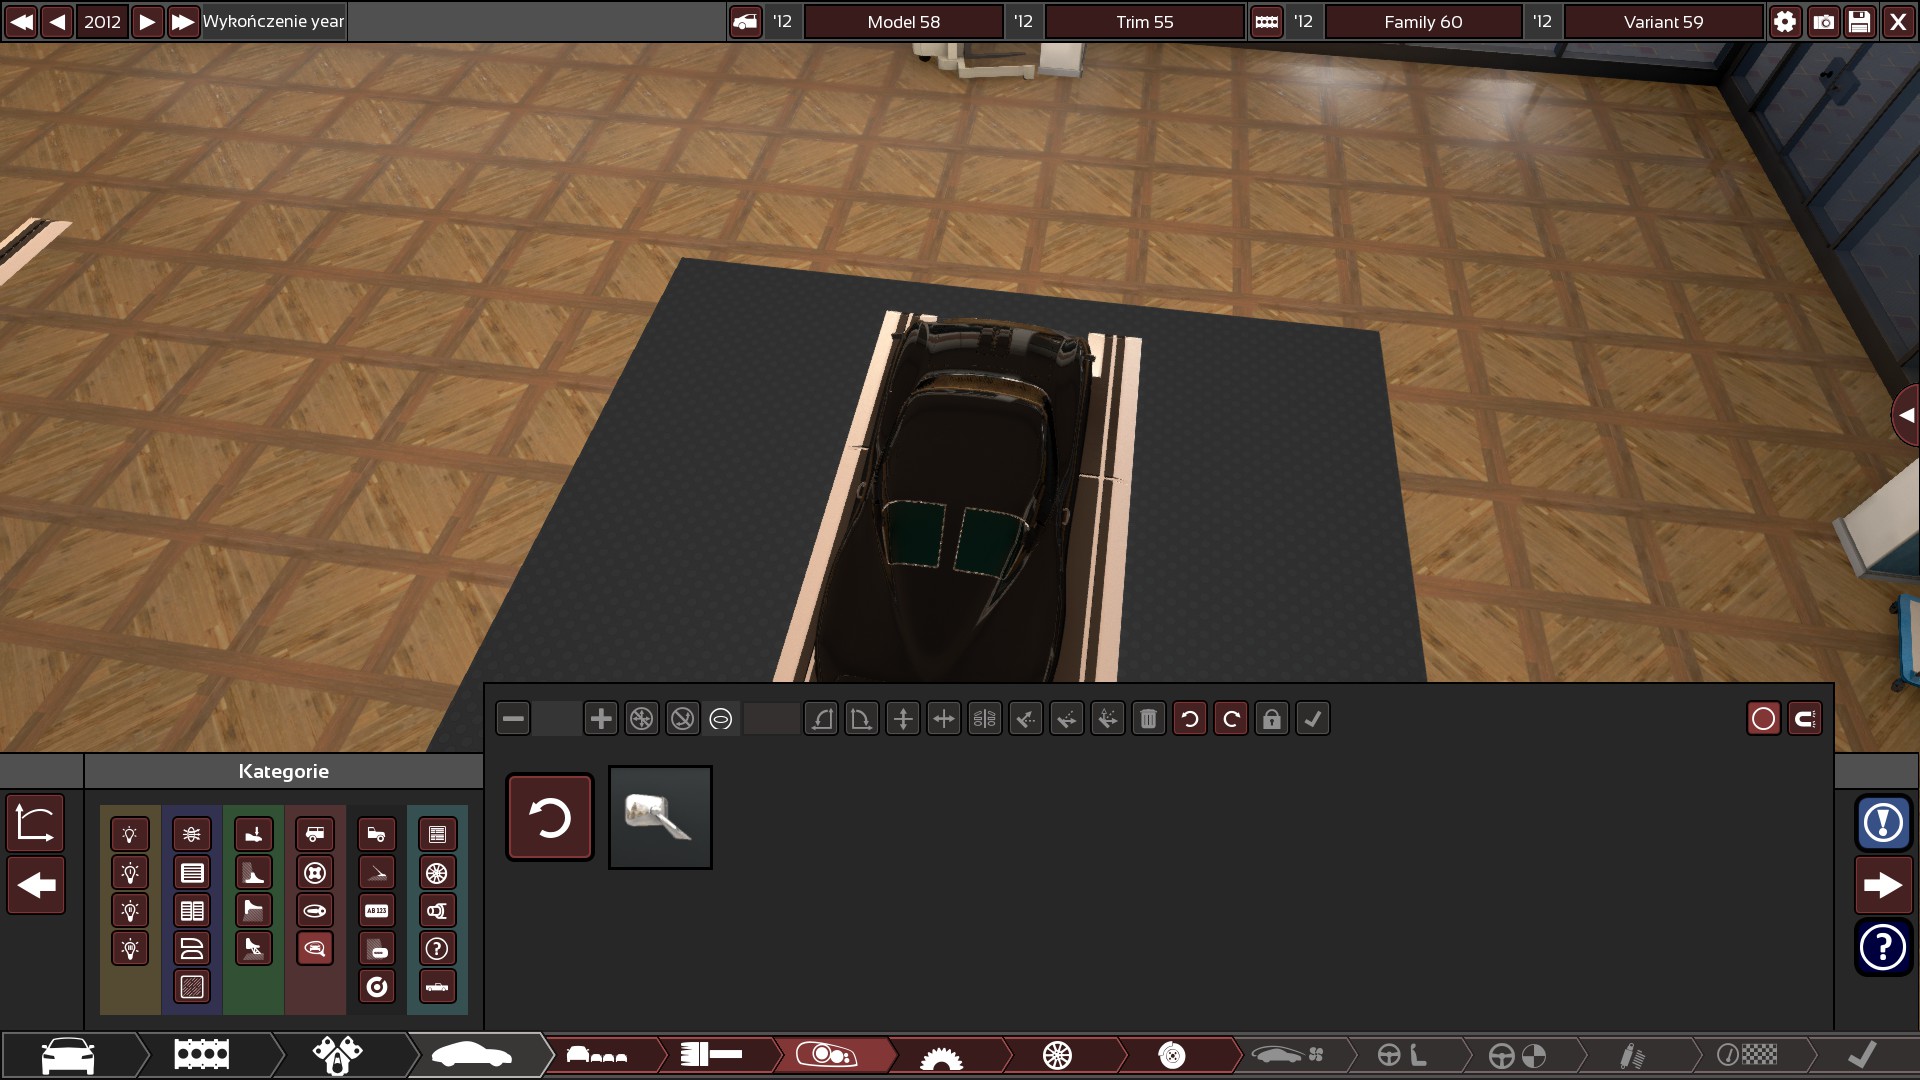This screenshot has height=1080, width=1920.
Task: Switch to the engine block tab
Action: 202,1055
